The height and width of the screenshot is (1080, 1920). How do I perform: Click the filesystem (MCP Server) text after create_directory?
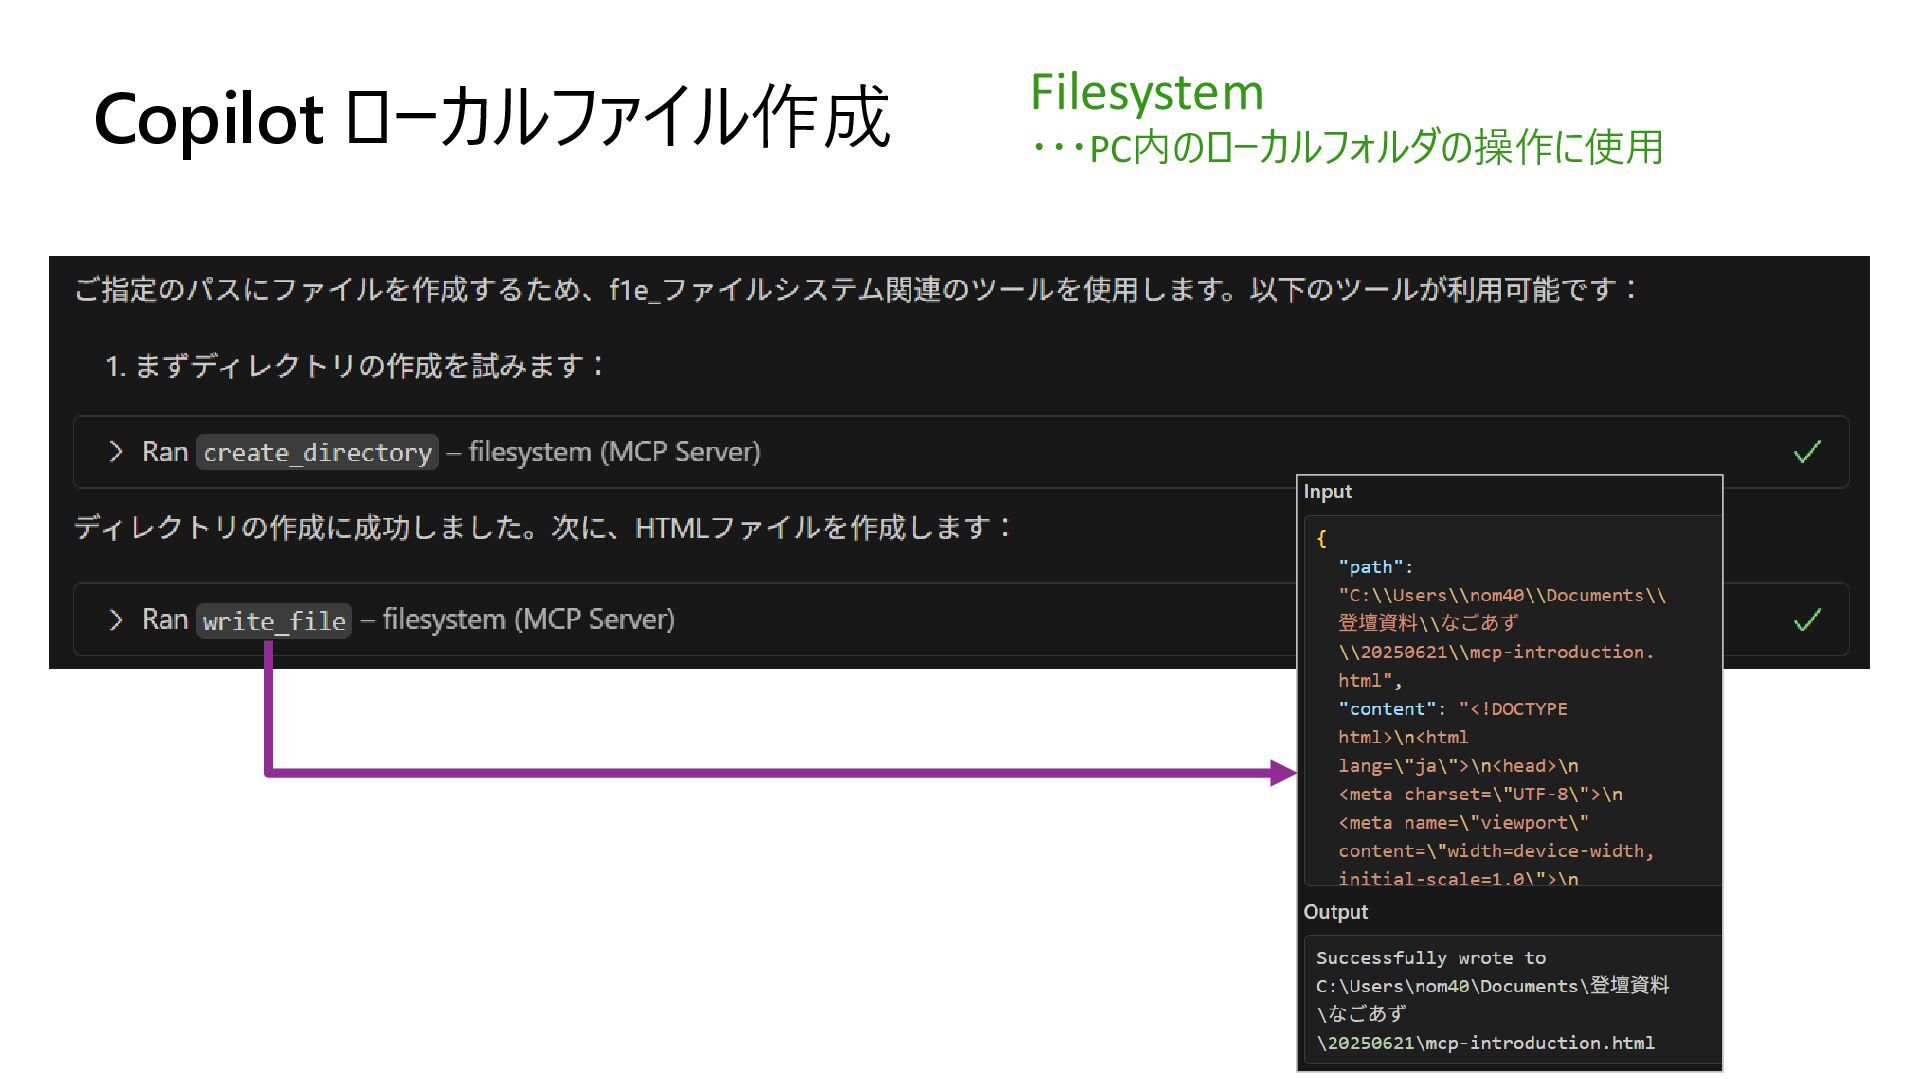pos(614,452)
